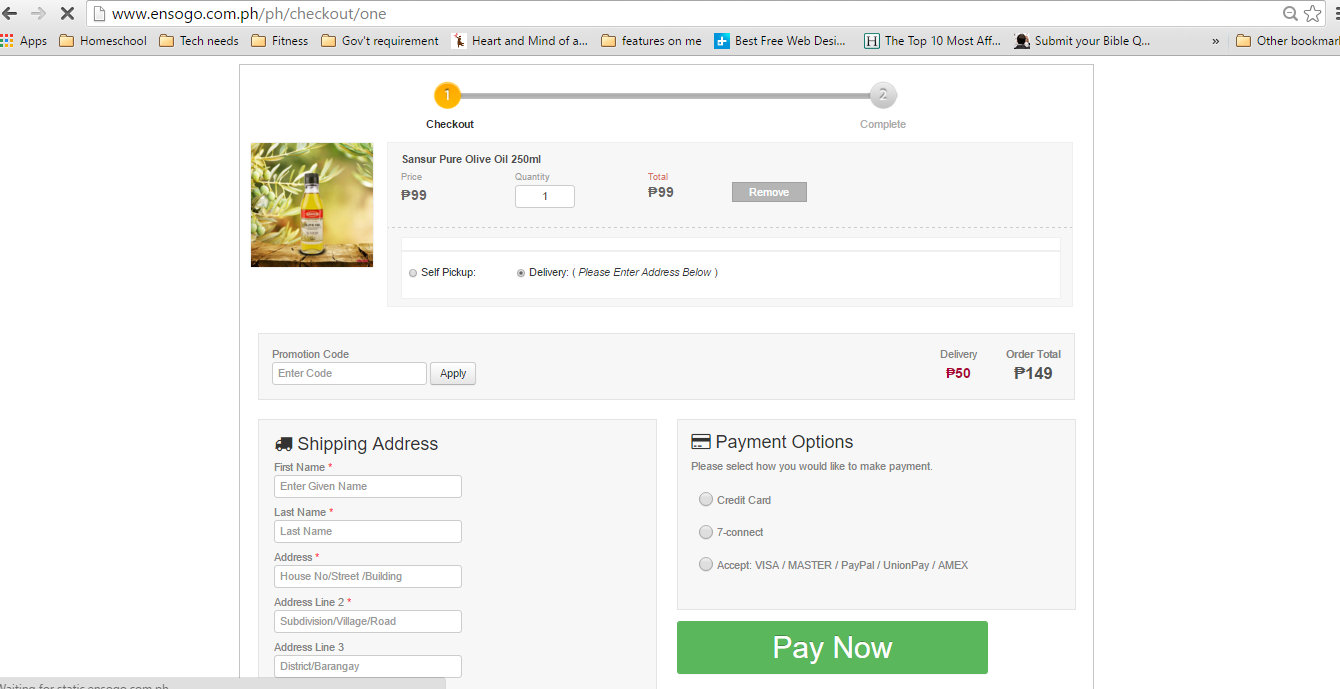Open Best Free Web Design bookmark
The height and width of the screenshot is (689, 1340).
tap(780, 41)
